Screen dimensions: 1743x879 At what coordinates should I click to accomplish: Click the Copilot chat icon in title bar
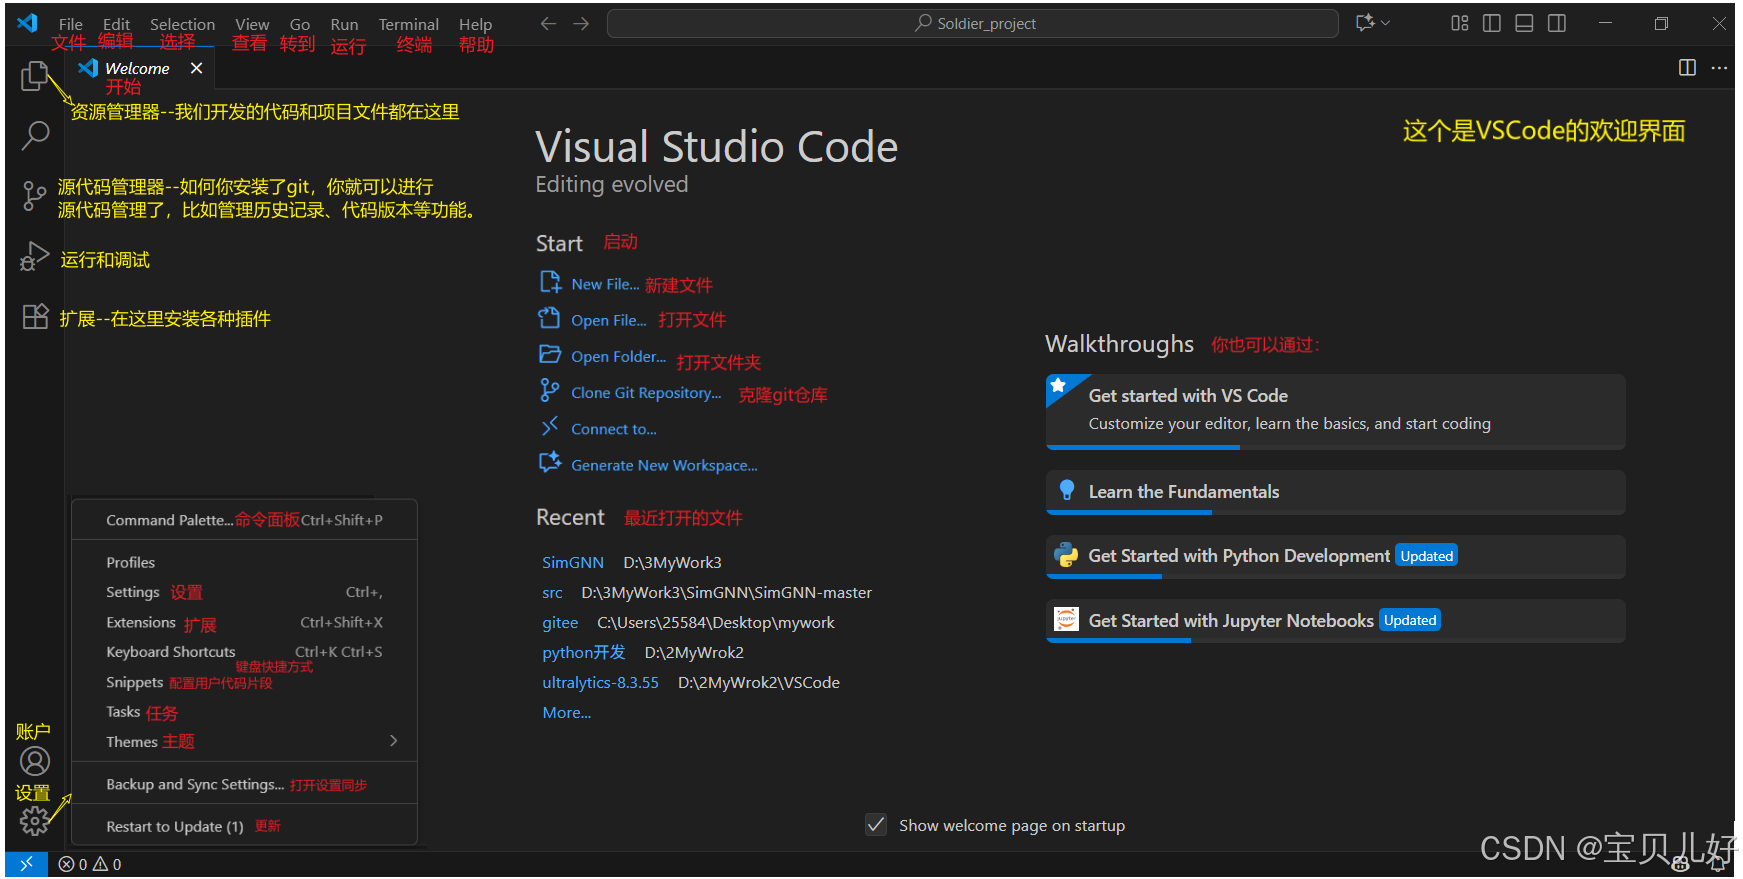coord(1365,23)
